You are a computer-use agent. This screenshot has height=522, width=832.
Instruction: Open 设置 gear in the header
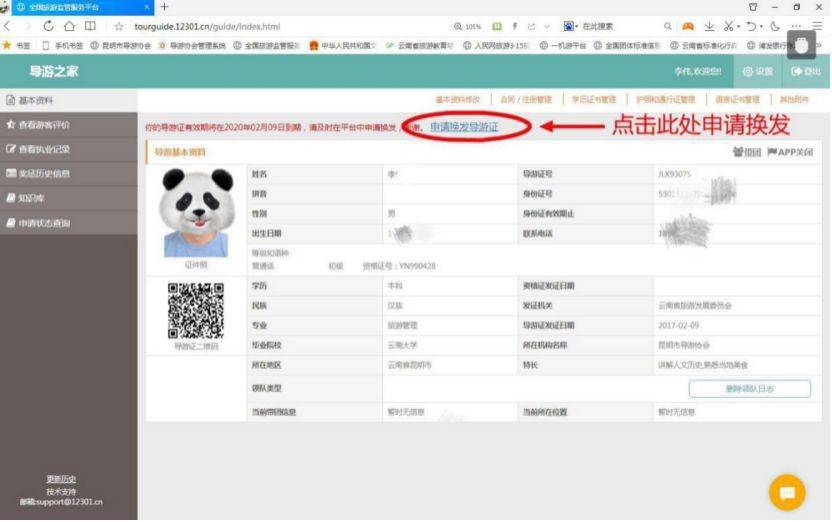(x=757, y=72)
